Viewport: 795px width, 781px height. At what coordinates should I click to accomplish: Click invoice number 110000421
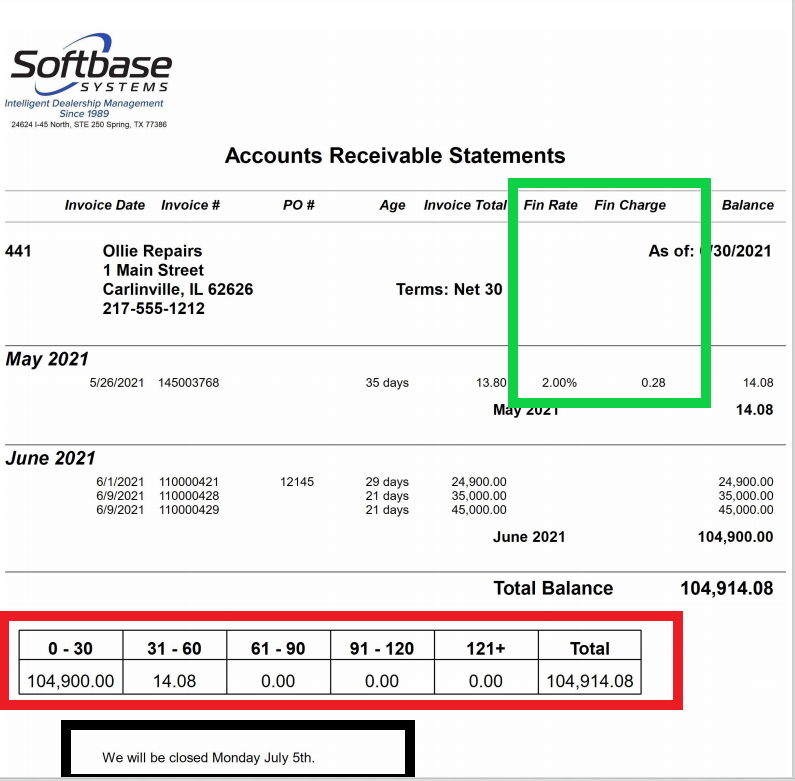[188, 482]
